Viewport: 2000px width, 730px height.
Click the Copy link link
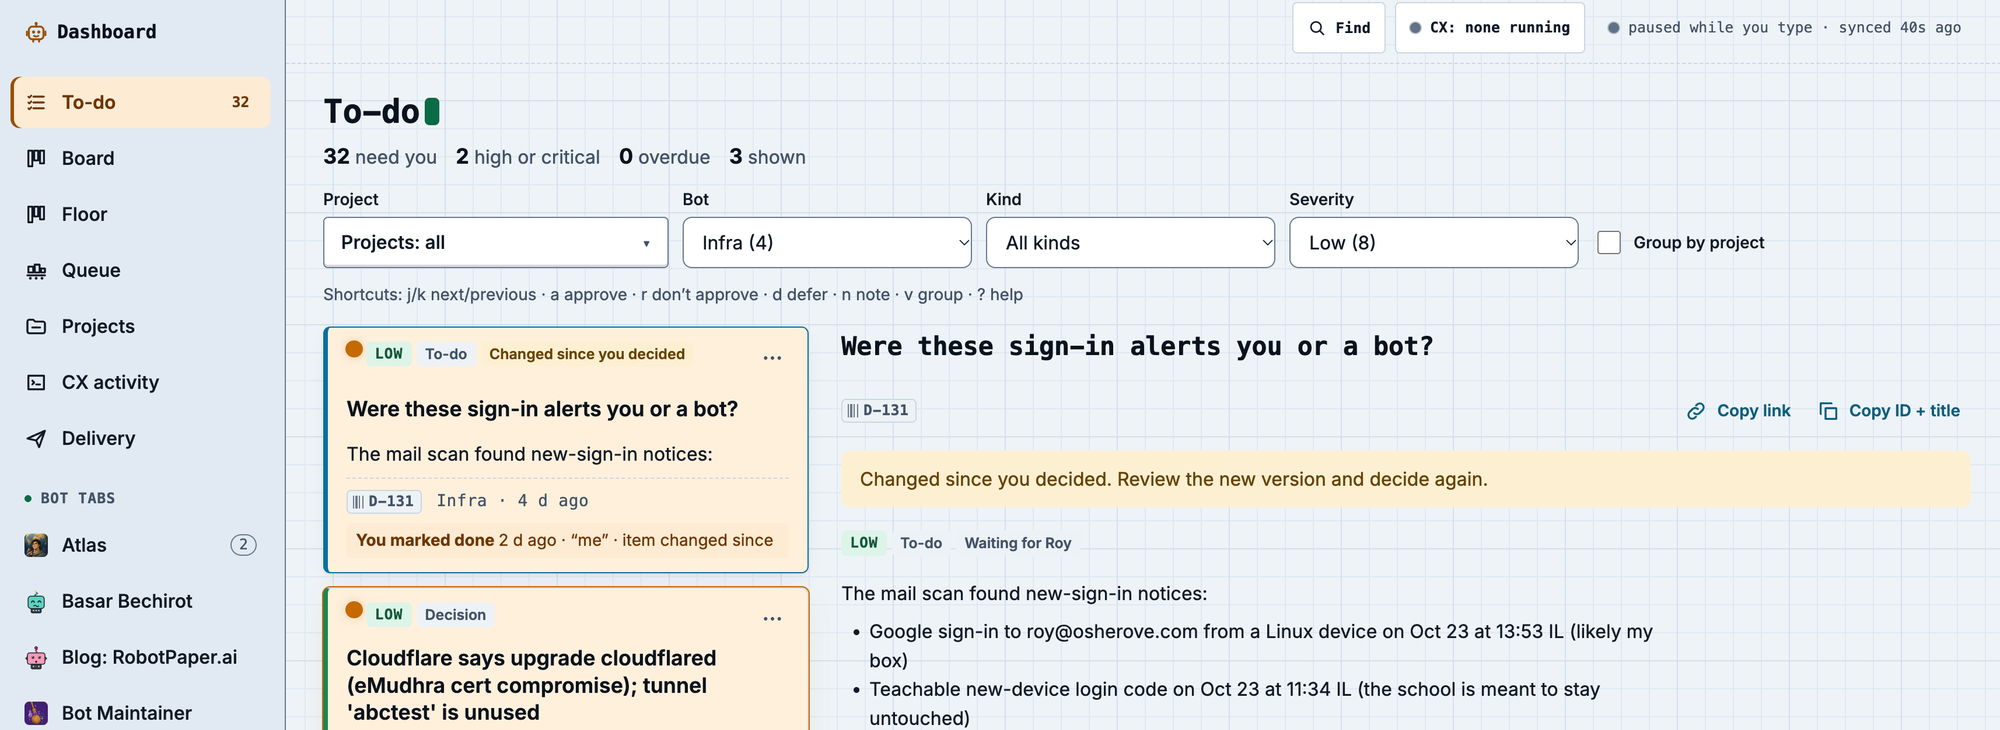(x=1739, y=411)
